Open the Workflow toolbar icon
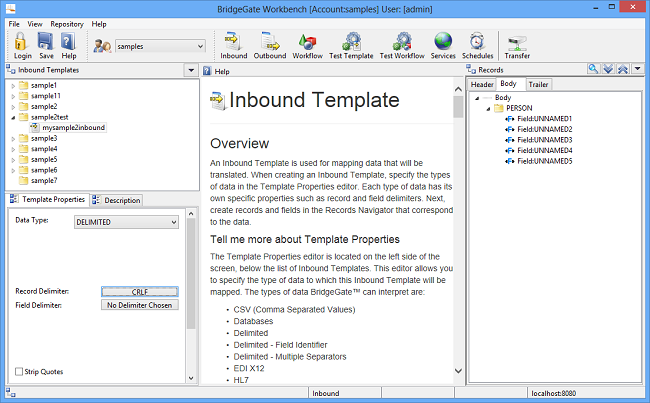This screenshot has height=403, width=650. [x=307, y=41]
